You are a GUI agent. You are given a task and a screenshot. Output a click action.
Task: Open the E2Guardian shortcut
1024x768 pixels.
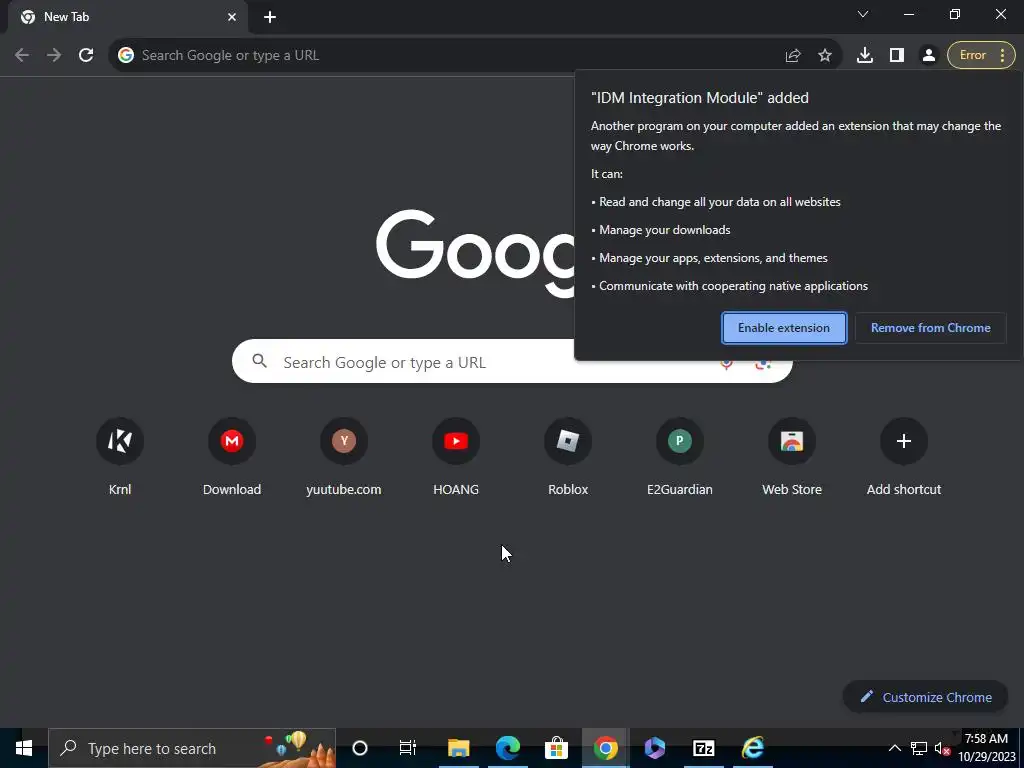pyautogui.click(x=680, y=457)
